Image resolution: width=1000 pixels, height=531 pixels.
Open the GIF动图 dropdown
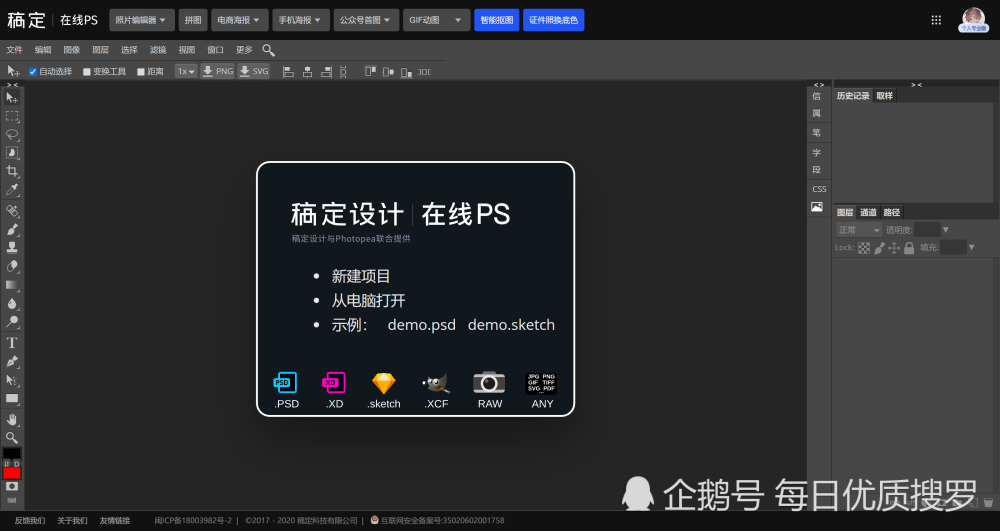click(x=436, y=20)
